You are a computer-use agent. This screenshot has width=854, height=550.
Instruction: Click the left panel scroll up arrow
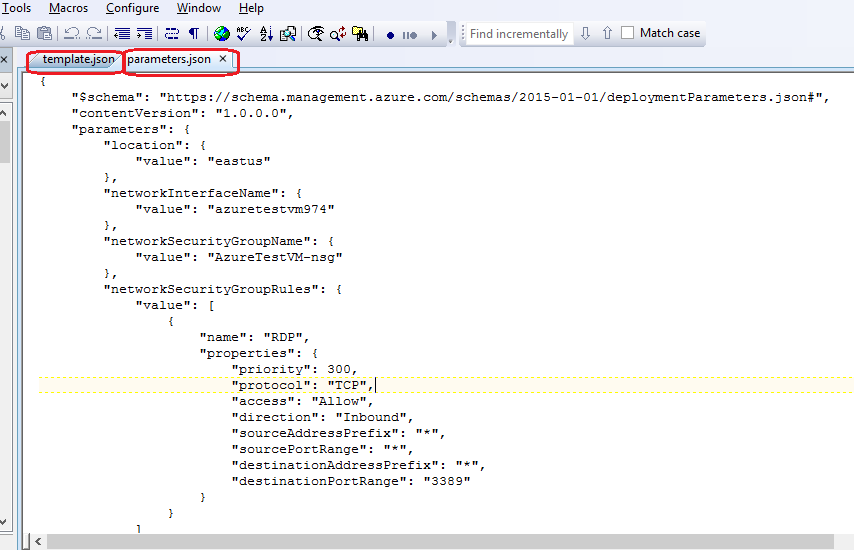[3, 113]
